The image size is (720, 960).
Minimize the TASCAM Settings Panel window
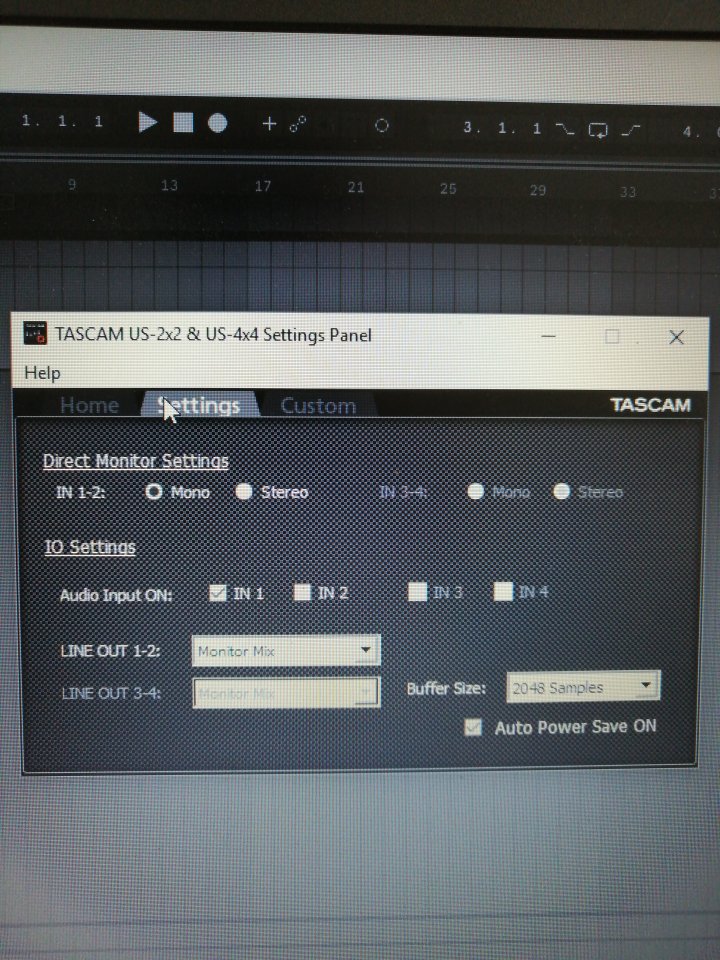(549, 336)
